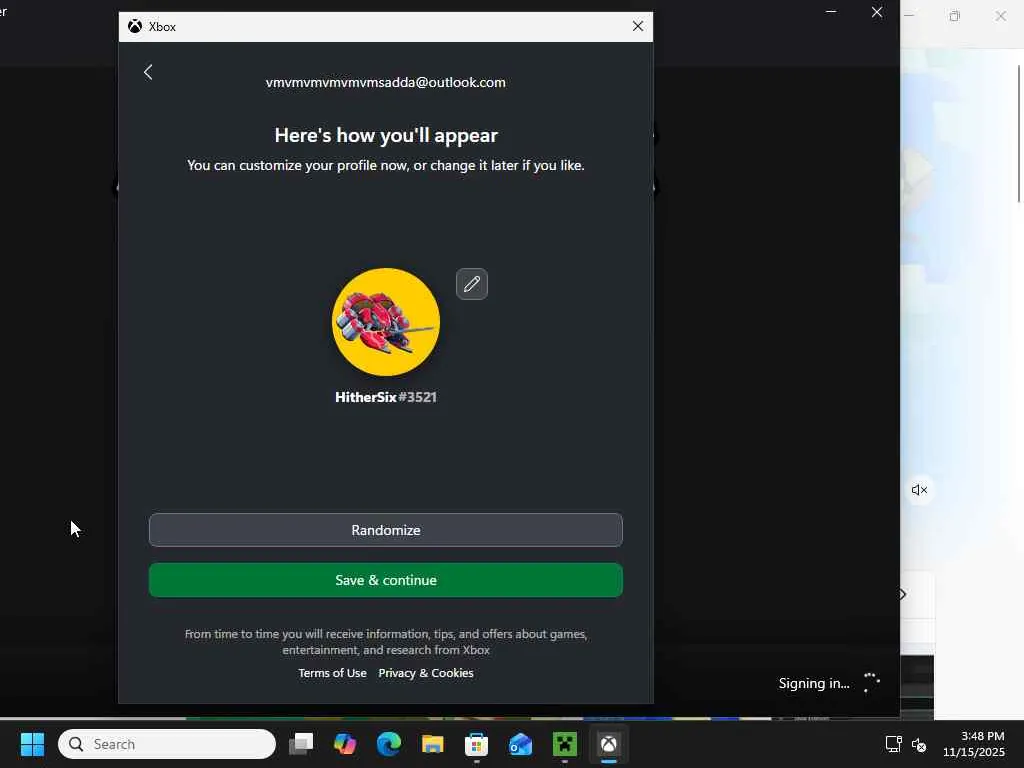Open File Explorer from the taskbar
Screen dimensions: 1024x768
pos(432,744)
